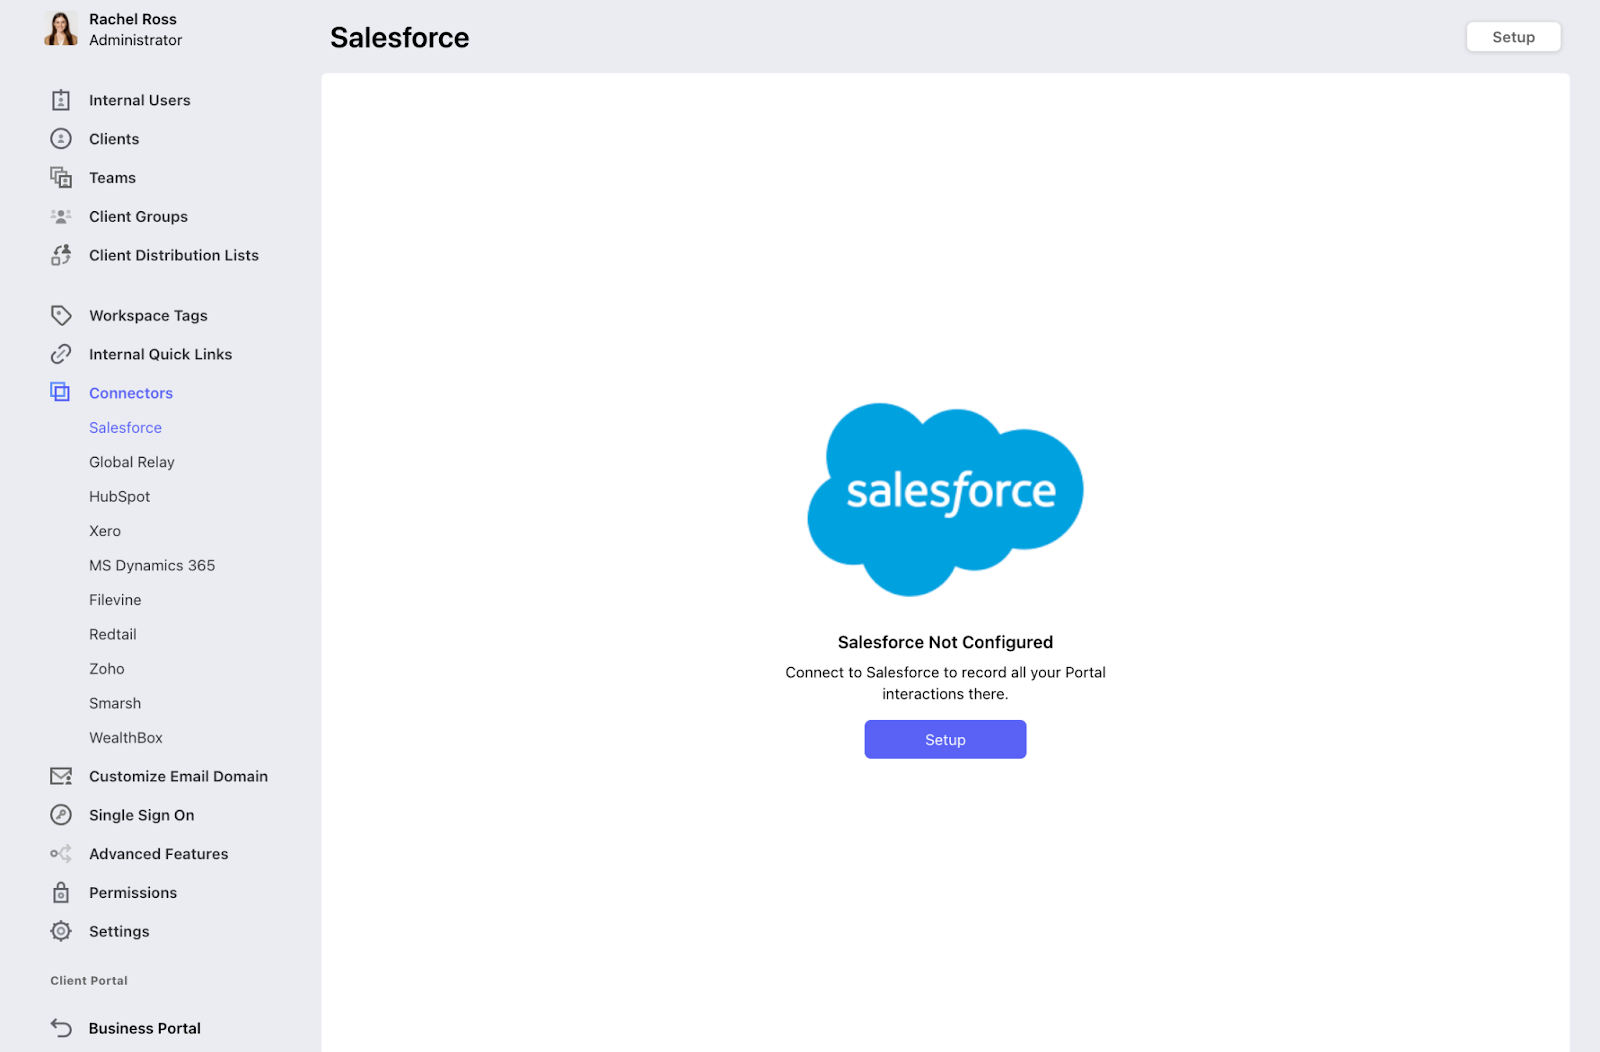The width and height of the screenshot is (1600, 1052).
Task: Open the Global Relay connector
Action: pyautogui.click(x=132, y=462)
